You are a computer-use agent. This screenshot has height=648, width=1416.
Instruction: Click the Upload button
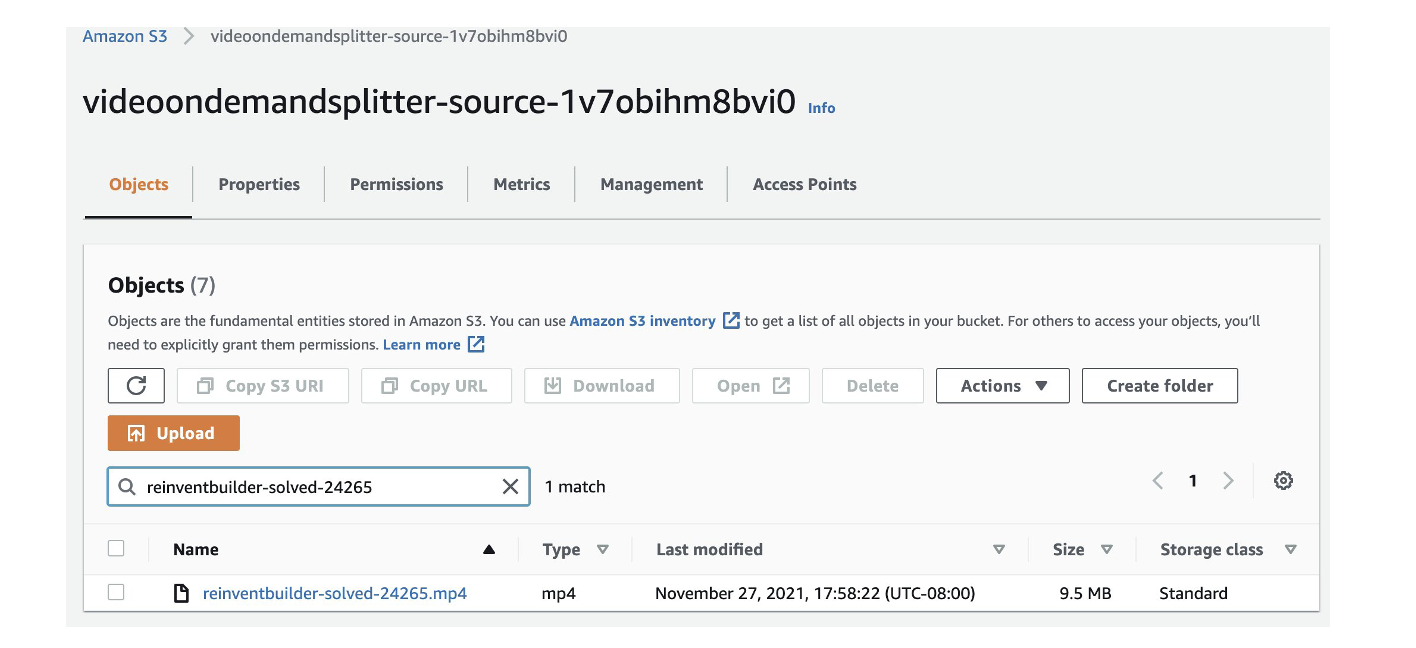coord(174,433)
